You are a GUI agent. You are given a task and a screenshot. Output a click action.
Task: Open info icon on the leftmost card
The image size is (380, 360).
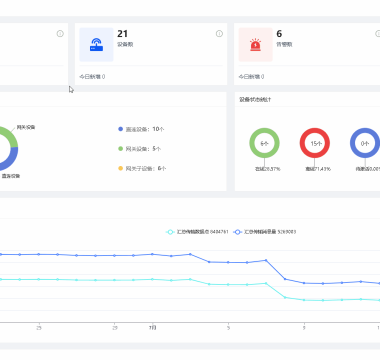click(60, 33)
